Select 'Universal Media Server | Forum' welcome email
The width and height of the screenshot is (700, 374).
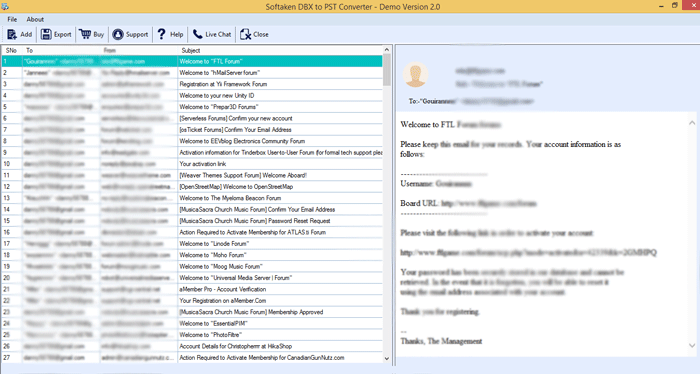(192, 278)
